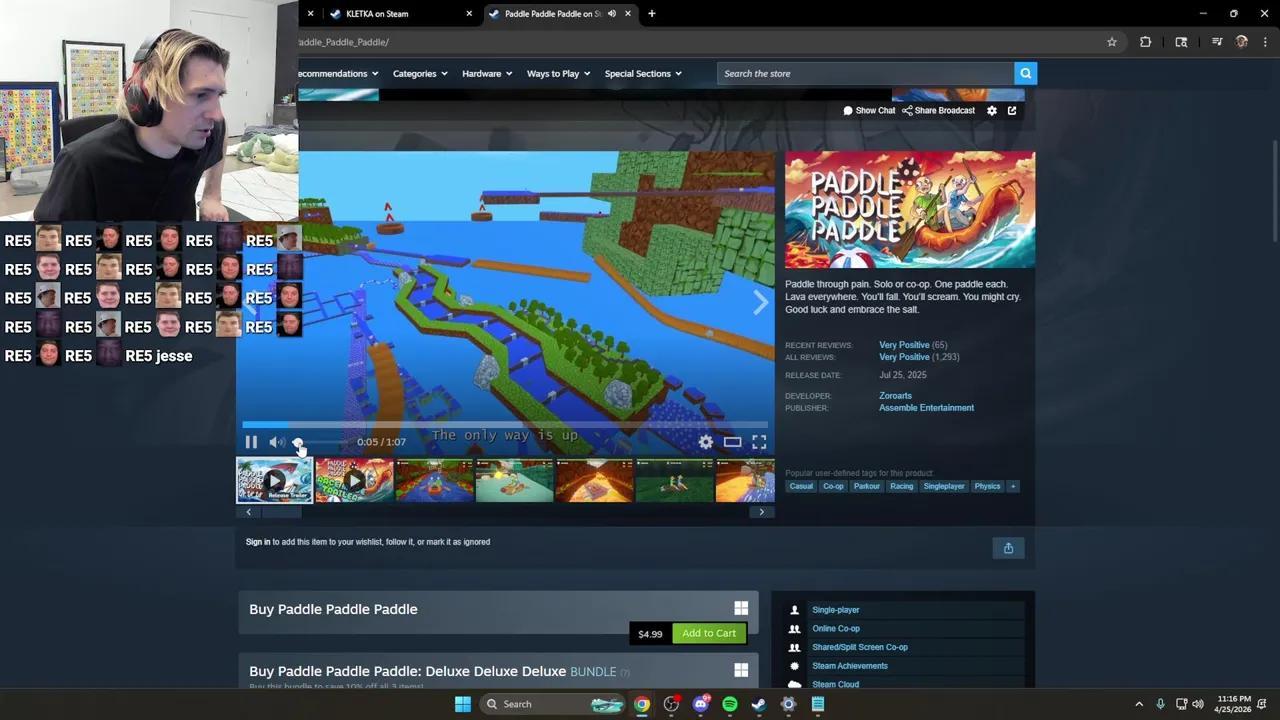Open the Steam Achievements feature link
Viewport: 1280px width, 720px height.
pyautogui.click(x=850, y=666)
